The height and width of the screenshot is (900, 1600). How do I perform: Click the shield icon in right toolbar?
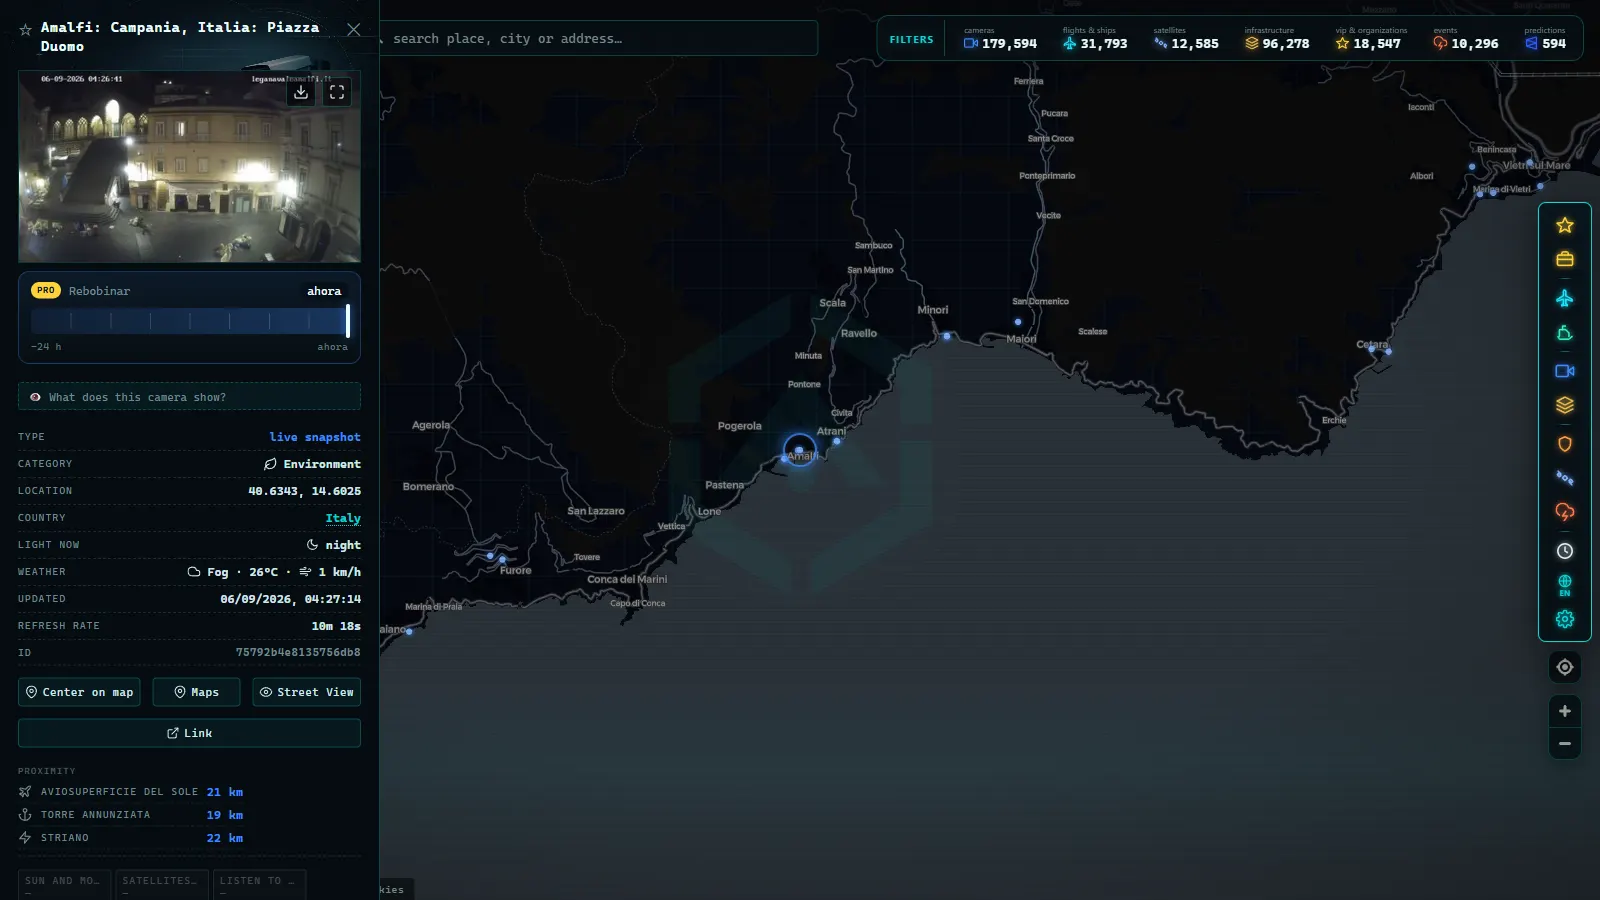click(x=1565, y=444)
